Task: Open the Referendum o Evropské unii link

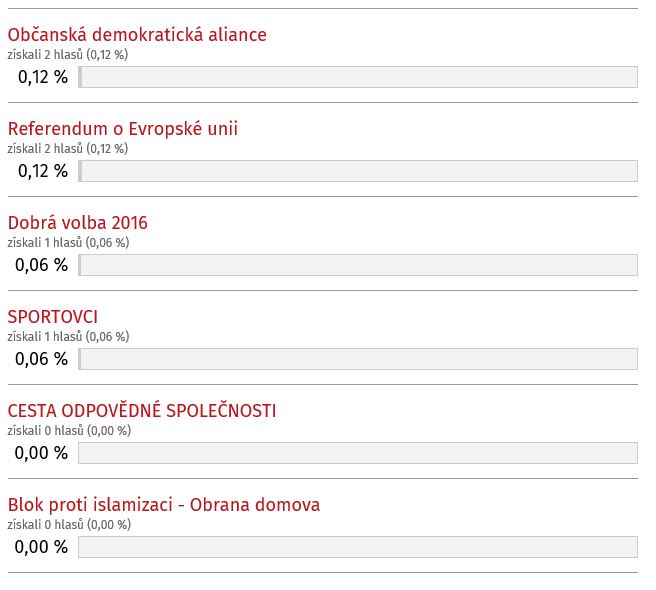Action: (123, 129)
